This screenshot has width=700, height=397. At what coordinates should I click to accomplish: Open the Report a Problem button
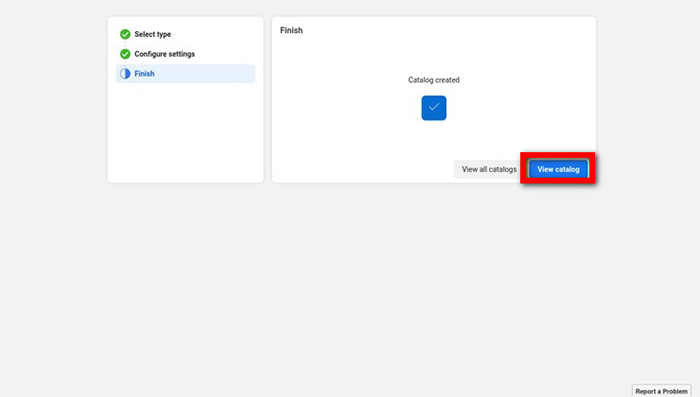661,391
